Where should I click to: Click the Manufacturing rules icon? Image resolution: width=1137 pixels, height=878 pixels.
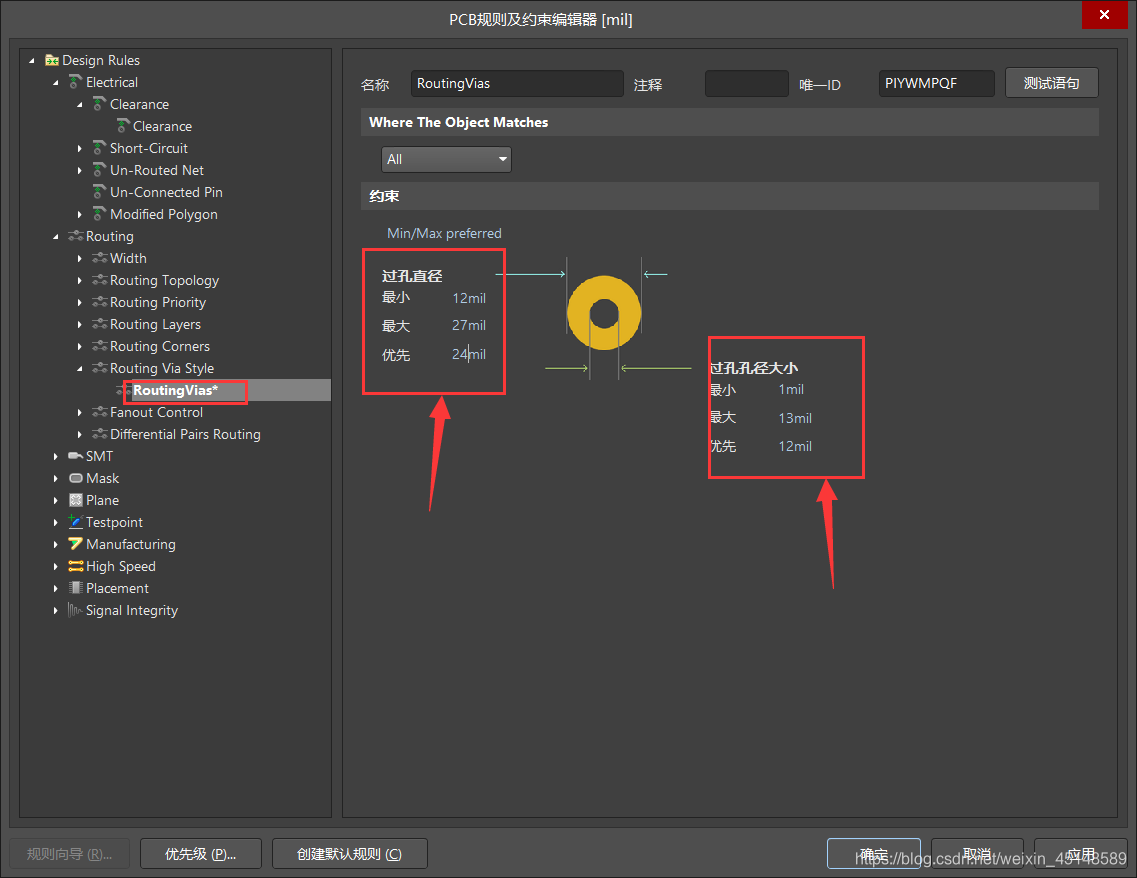click(x=76, y=544)
